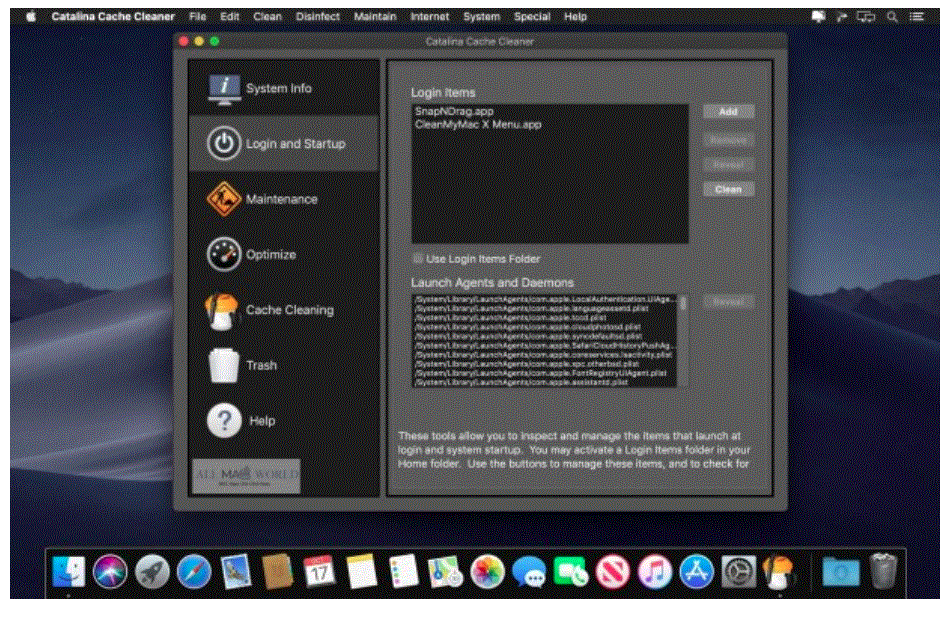Open the Help question mark section
This screenshot has height=622, width=948.
tap(283, 421)
